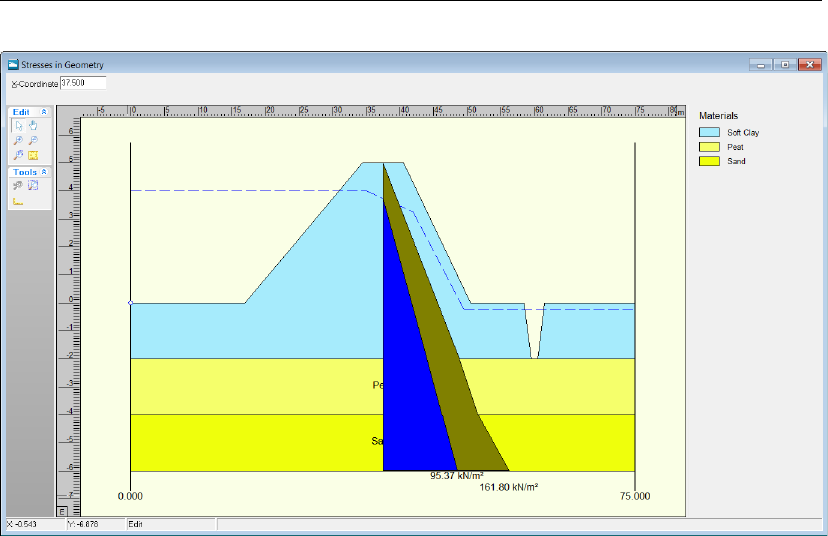Click the Sand legend swatch
Image resolution: width=828 pixels, height=536 pixels.
click(x=709, y=161)
